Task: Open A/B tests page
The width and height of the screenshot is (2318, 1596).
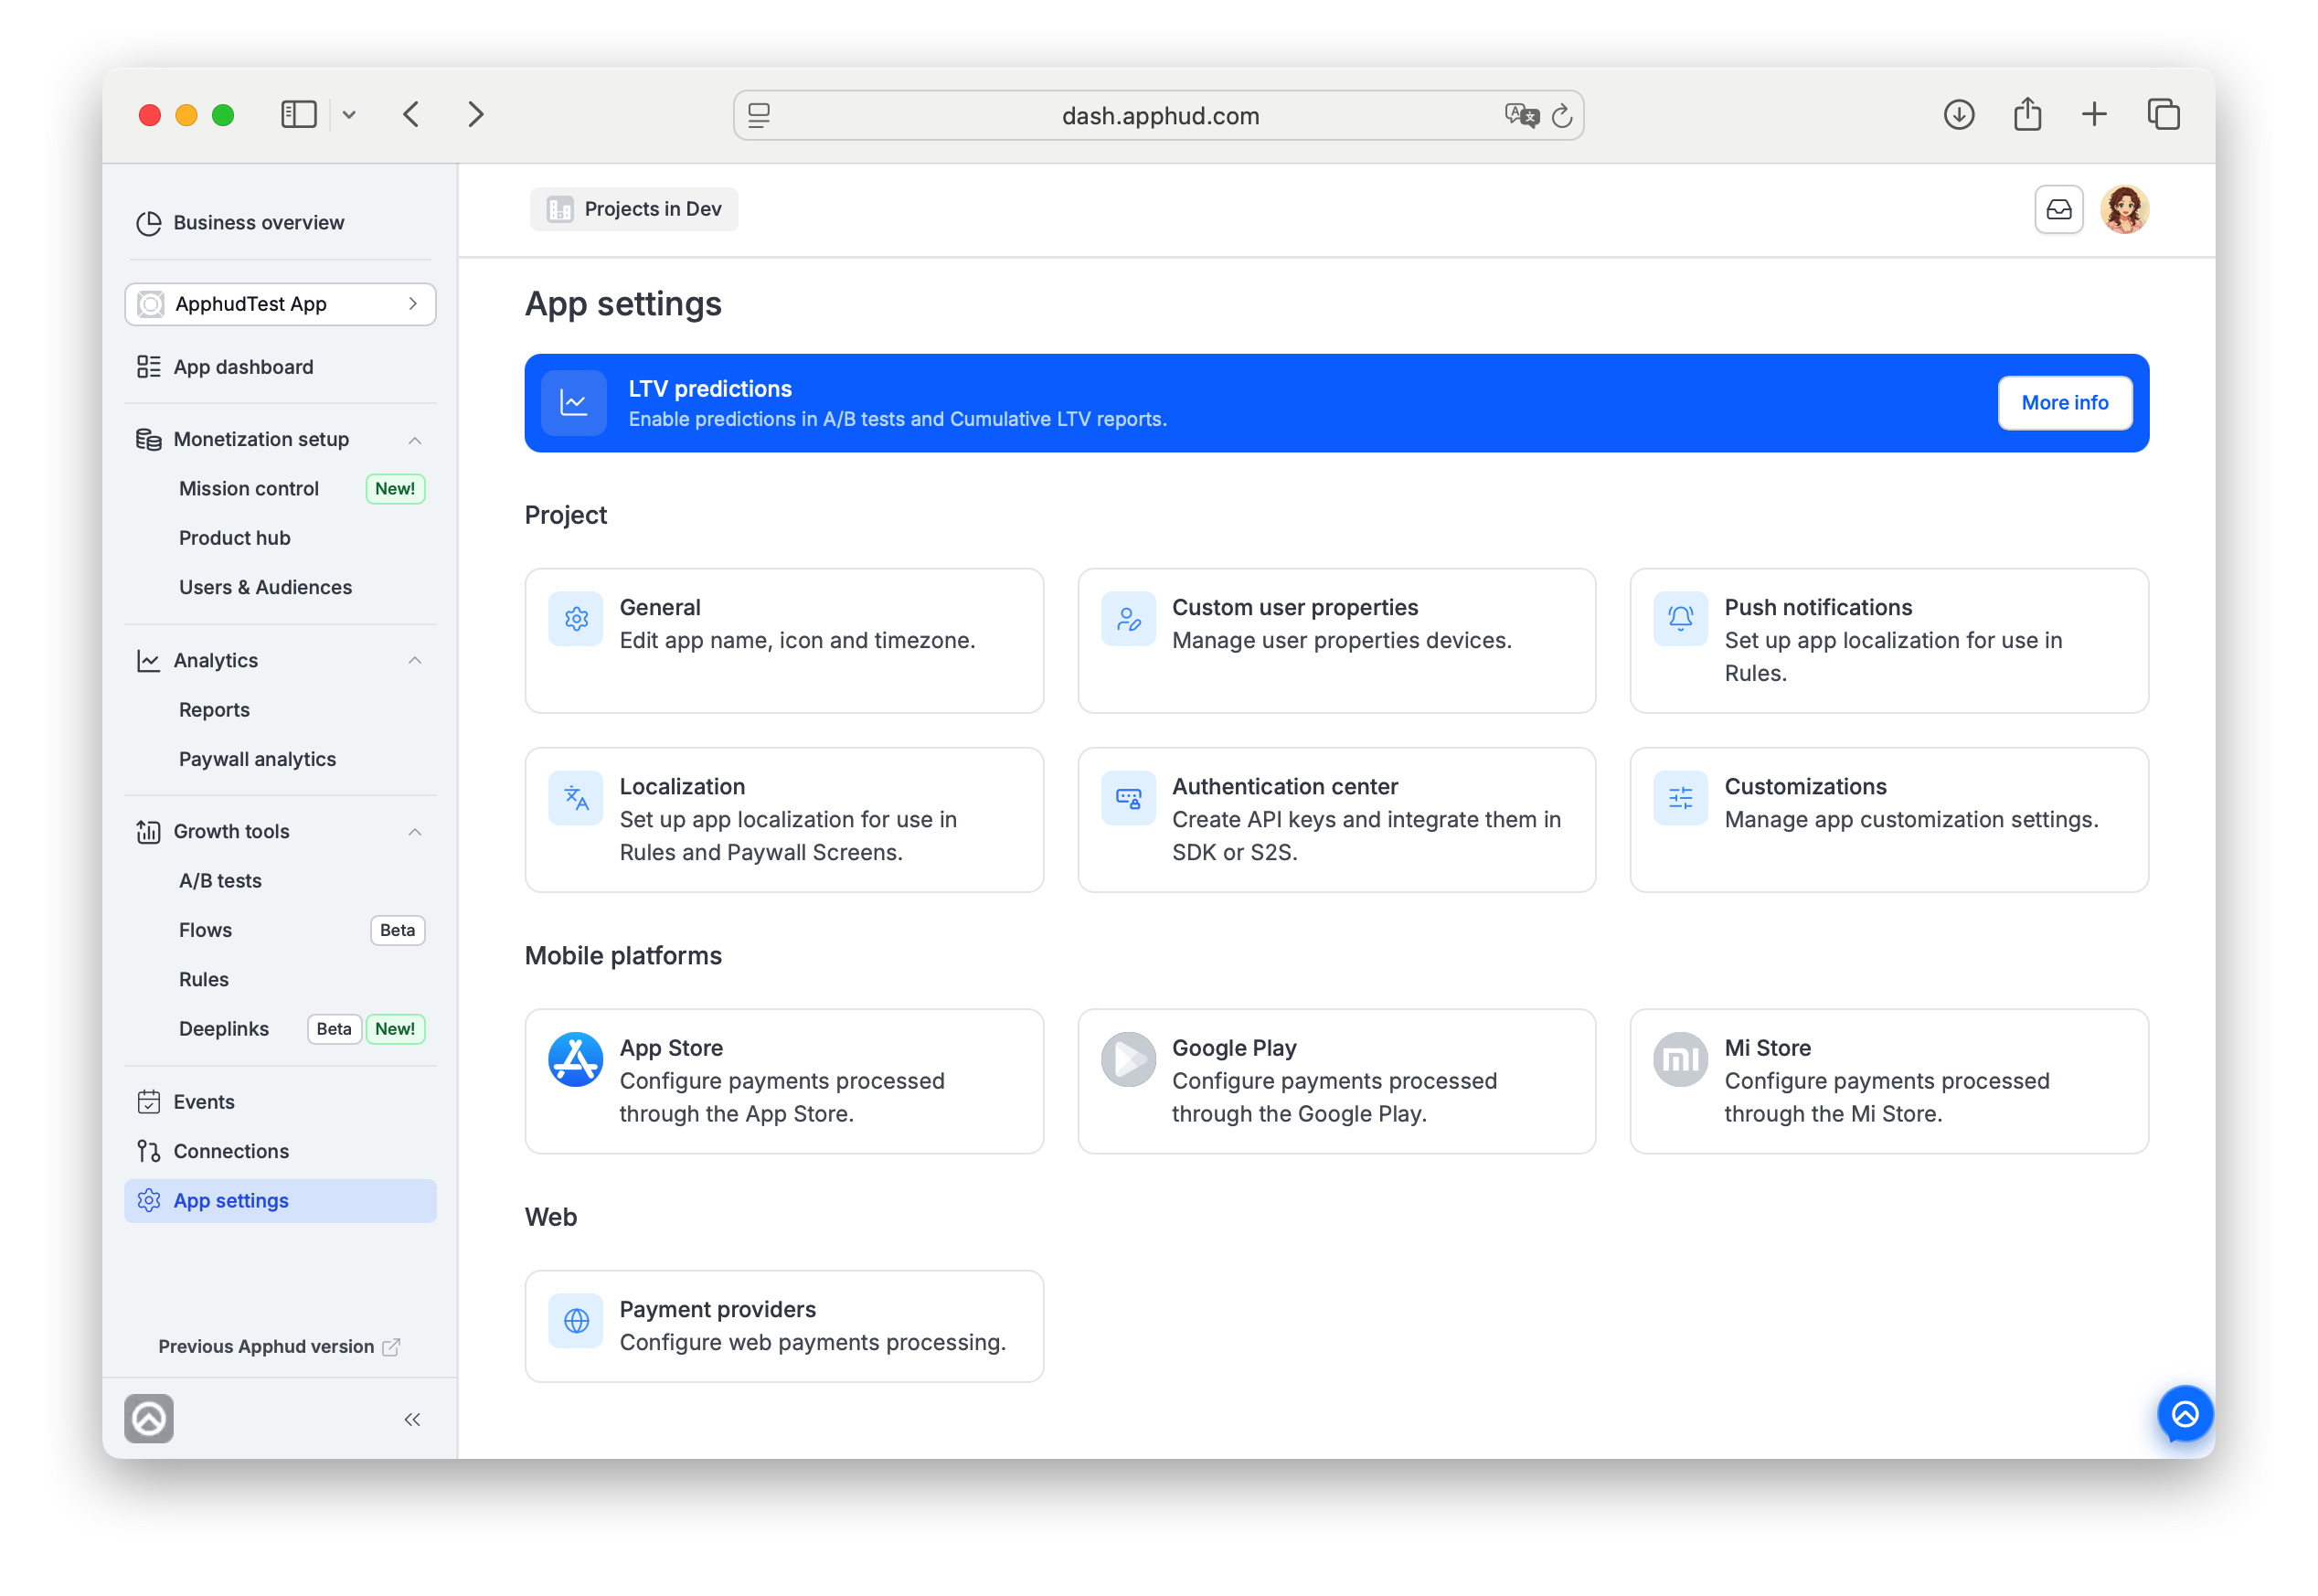Action: click(220, 881)
